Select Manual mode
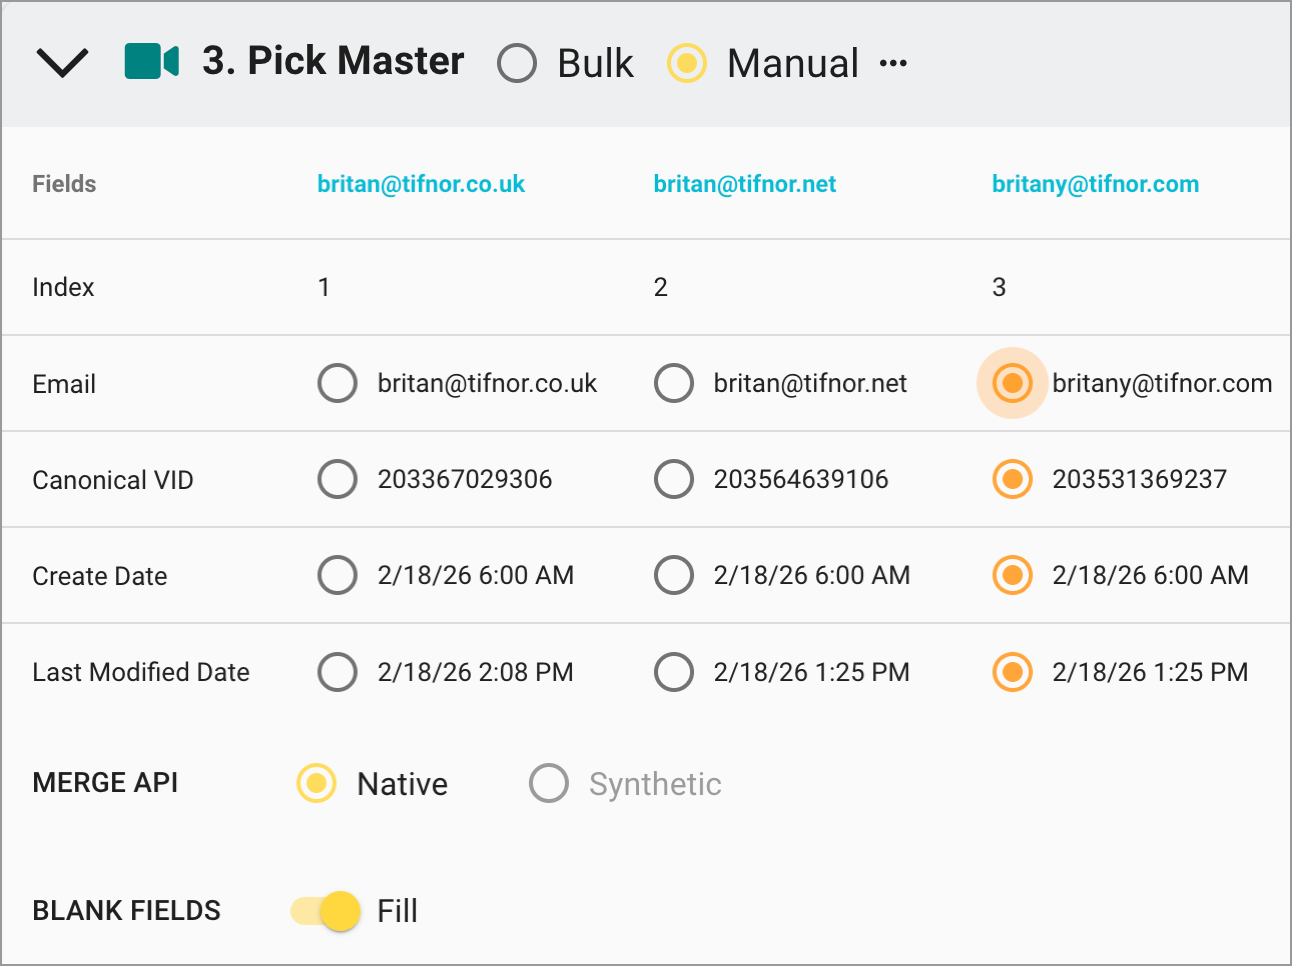Image resolution: width=1292 pixels, height=966 pixels. pos(686,63)
